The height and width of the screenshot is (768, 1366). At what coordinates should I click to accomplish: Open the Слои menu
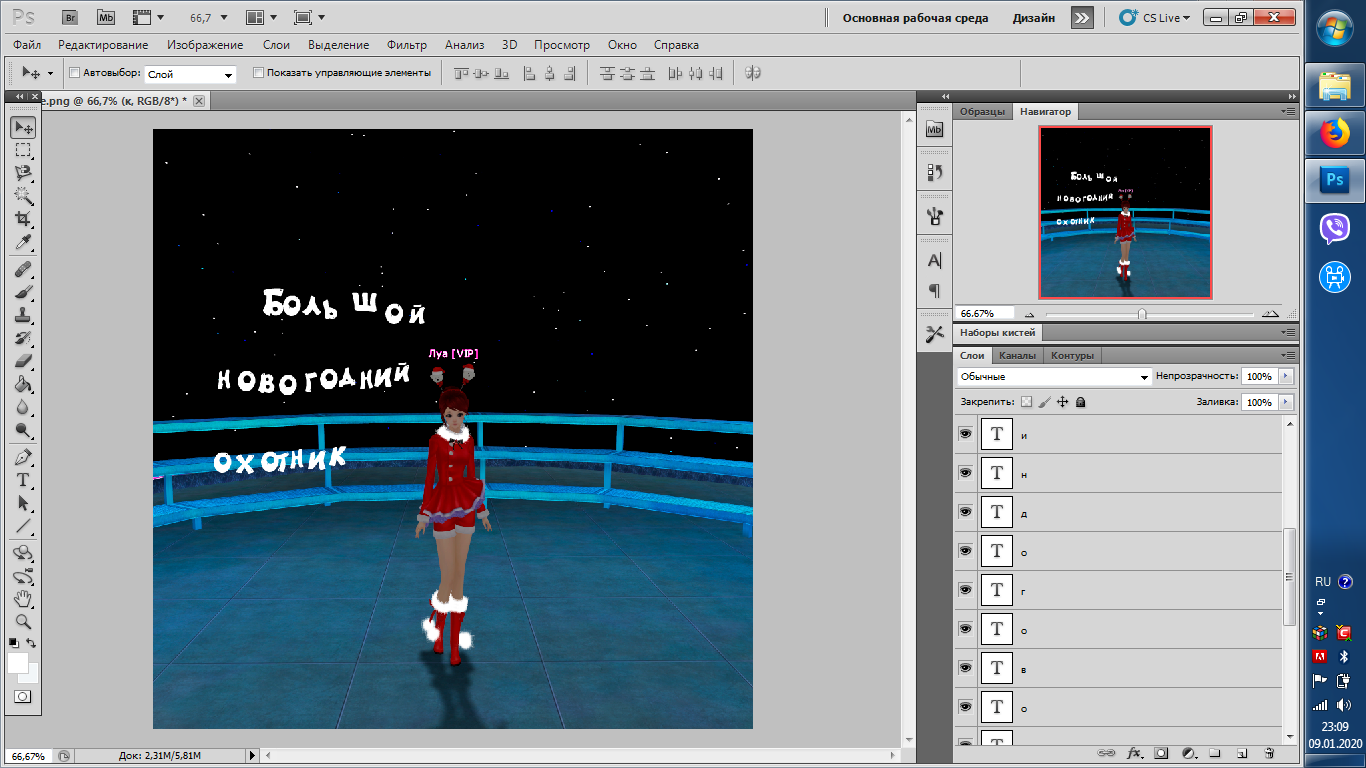pyautogui.click(x=276, y=45)
